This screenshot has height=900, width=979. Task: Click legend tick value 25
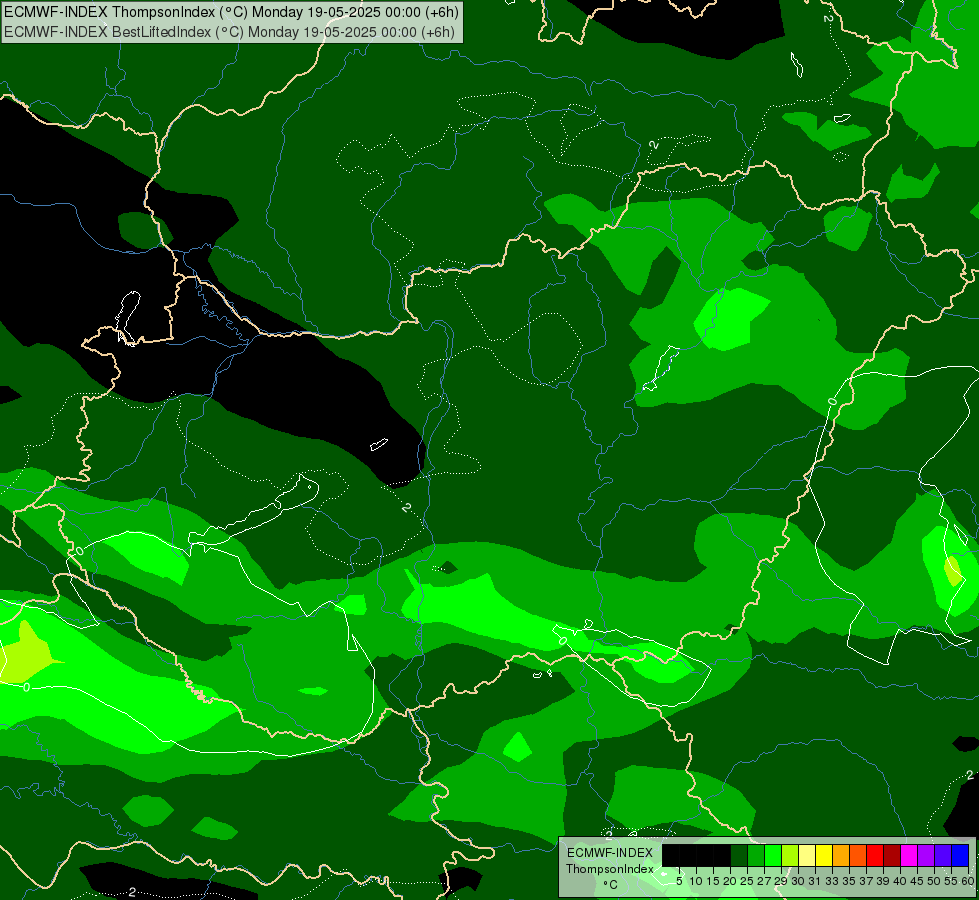(x=747, y=881)
